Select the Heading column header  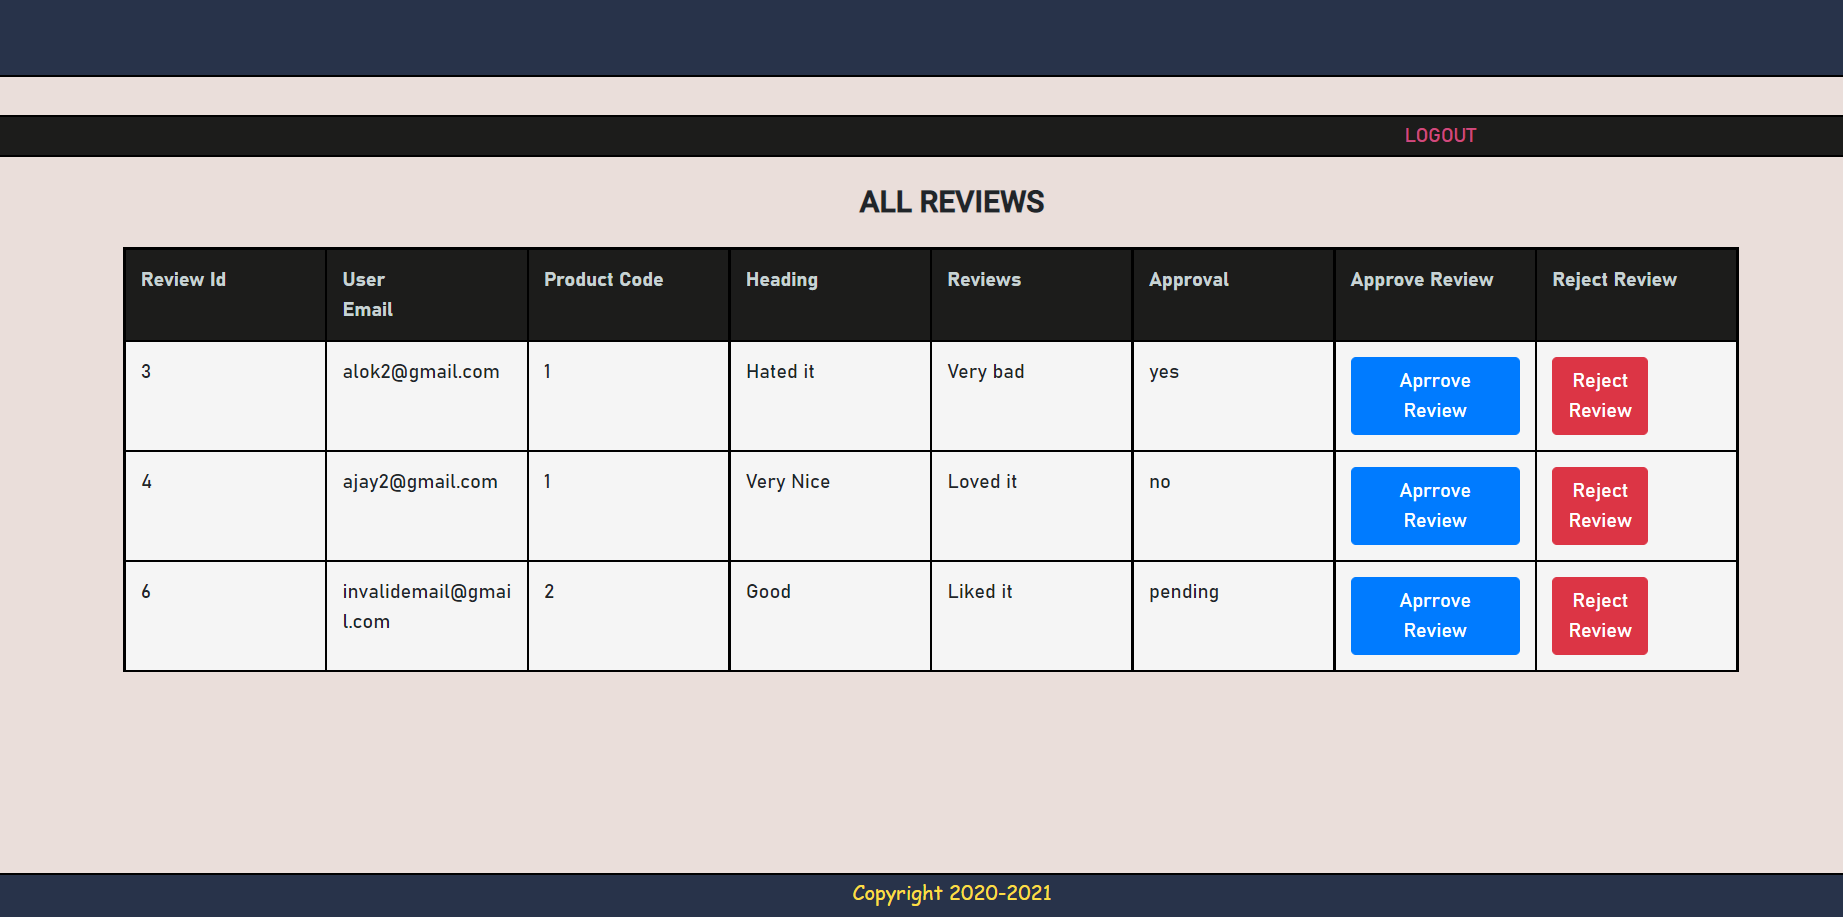pos(831,295)
